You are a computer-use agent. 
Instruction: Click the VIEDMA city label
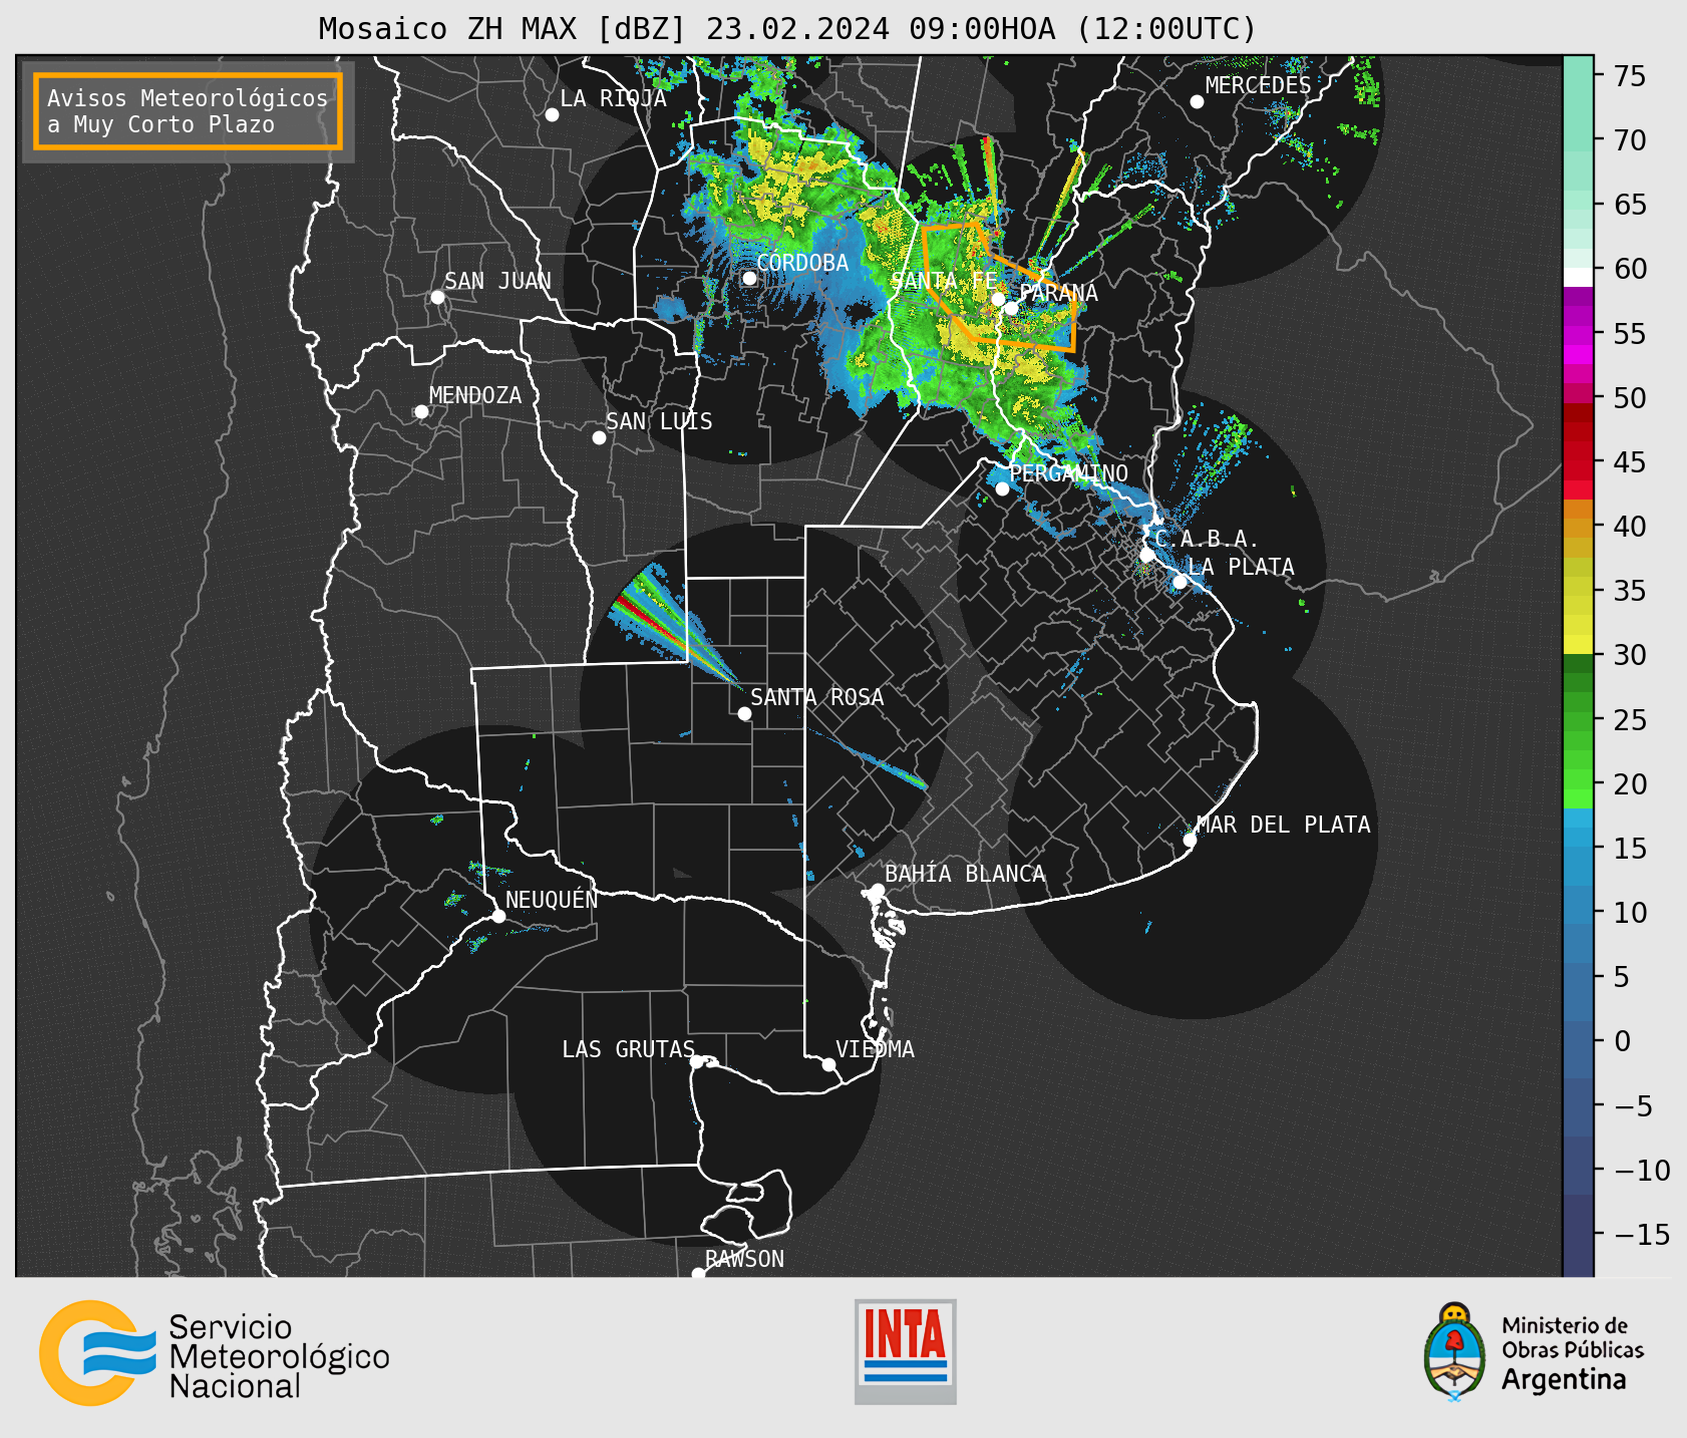(x=875, y=1050)
